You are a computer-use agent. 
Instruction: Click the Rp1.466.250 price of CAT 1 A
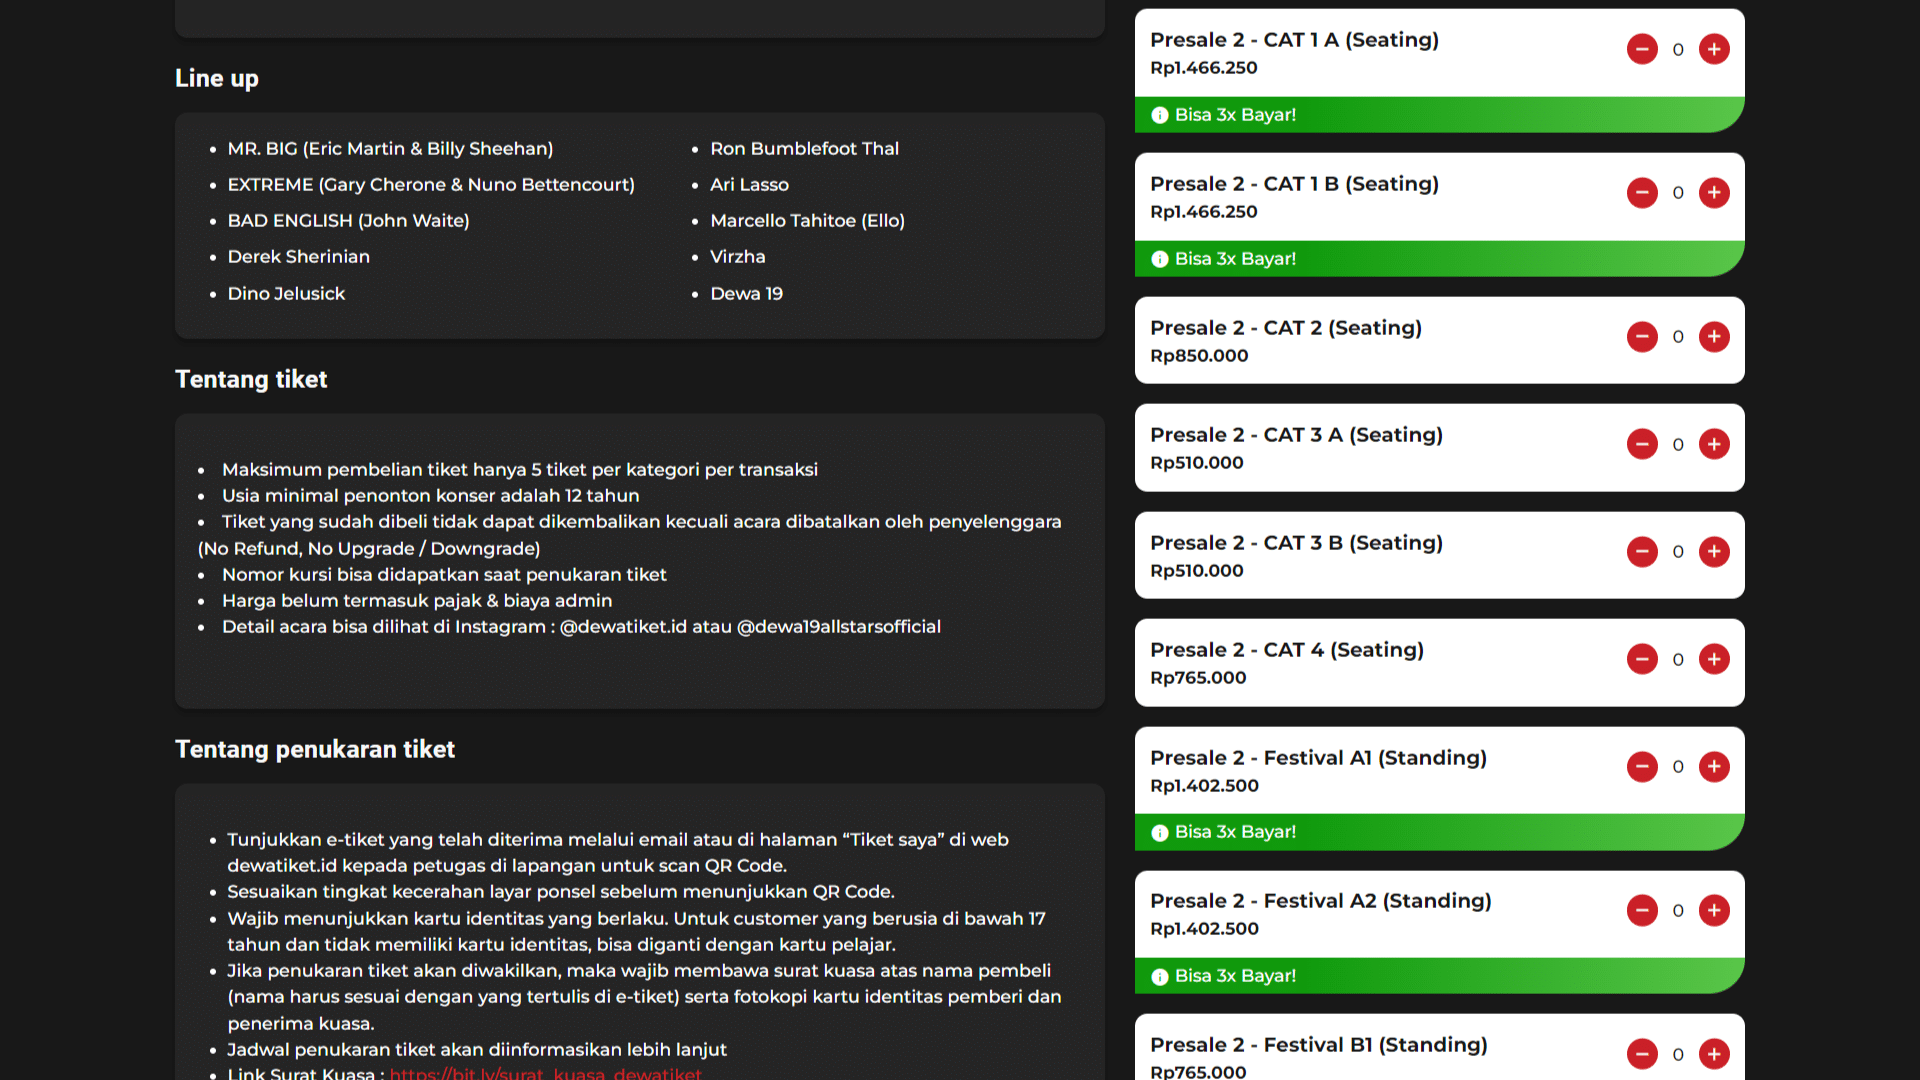tap(1204, 68)
